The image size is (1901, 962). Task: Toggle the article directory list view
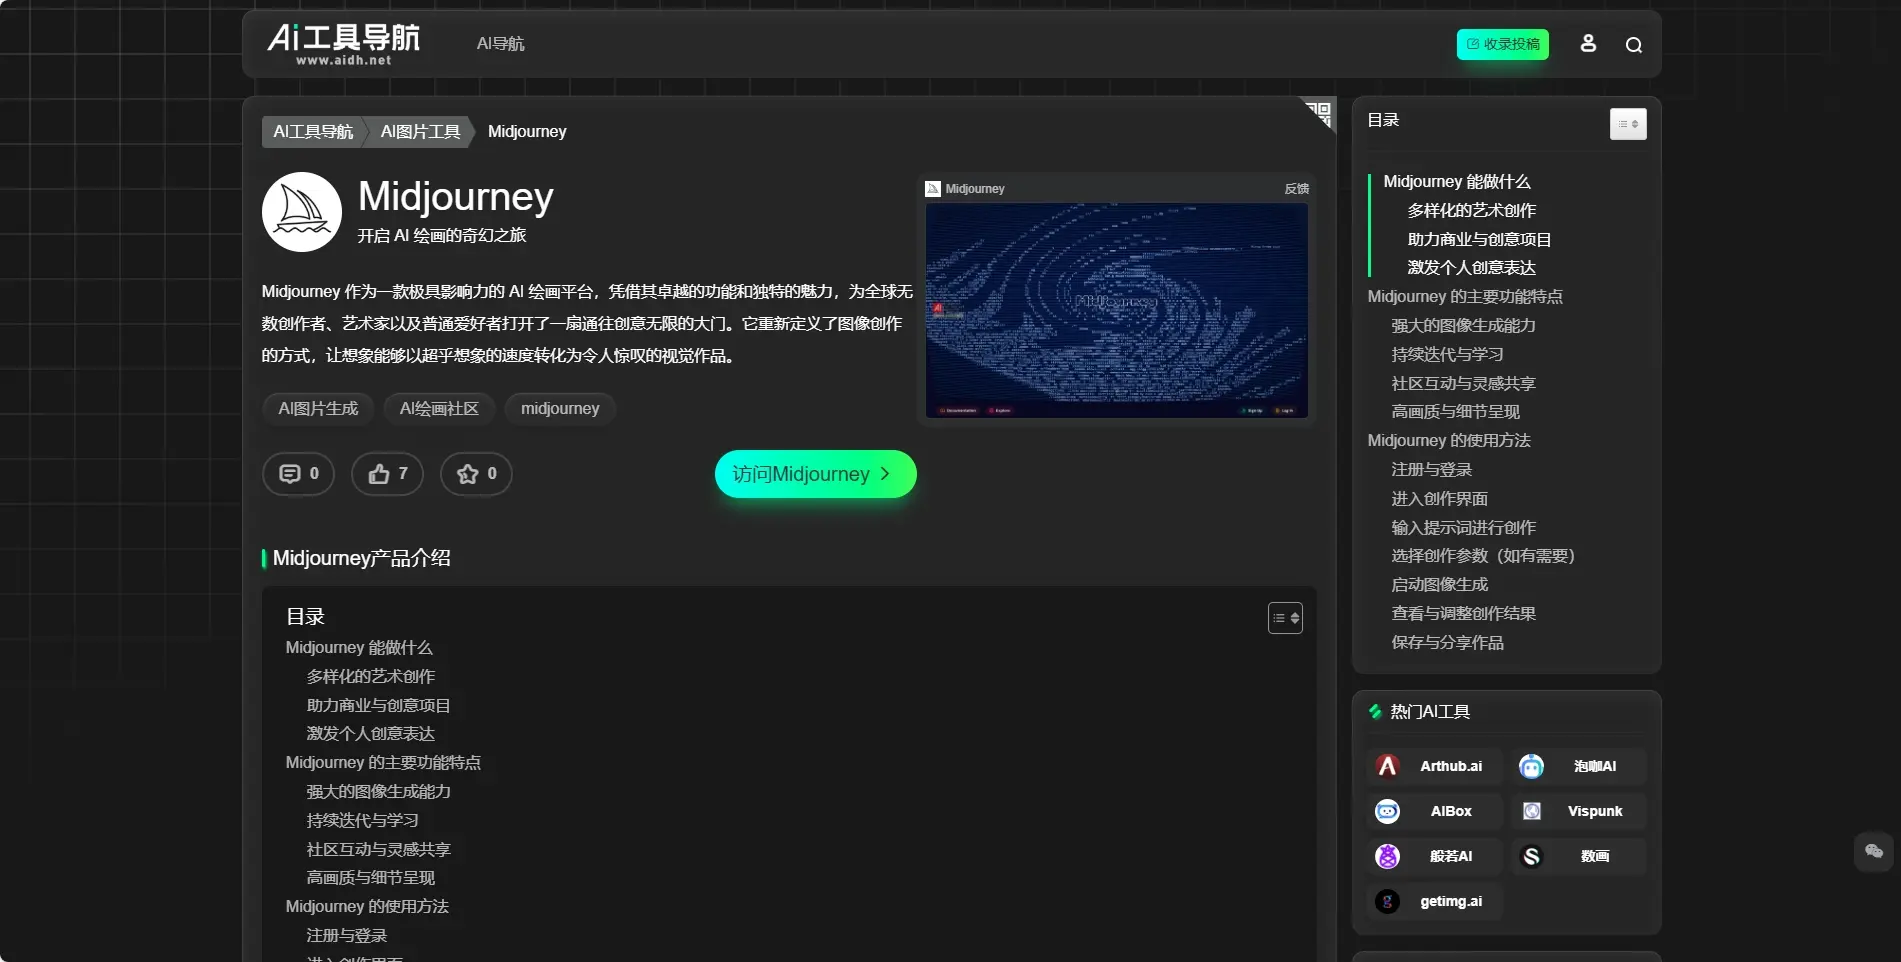[1285, 618]
